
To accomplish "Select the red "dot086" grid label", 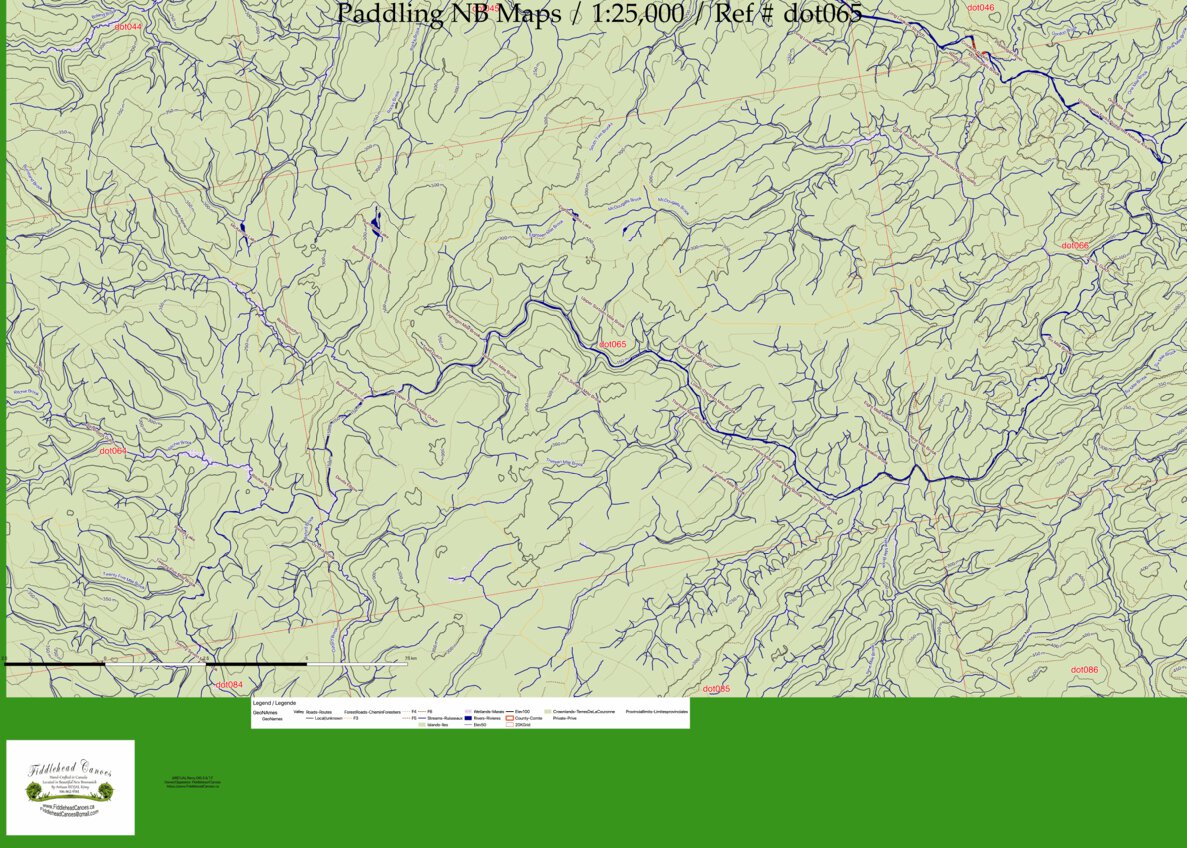I will click(x=1084, y=670).
